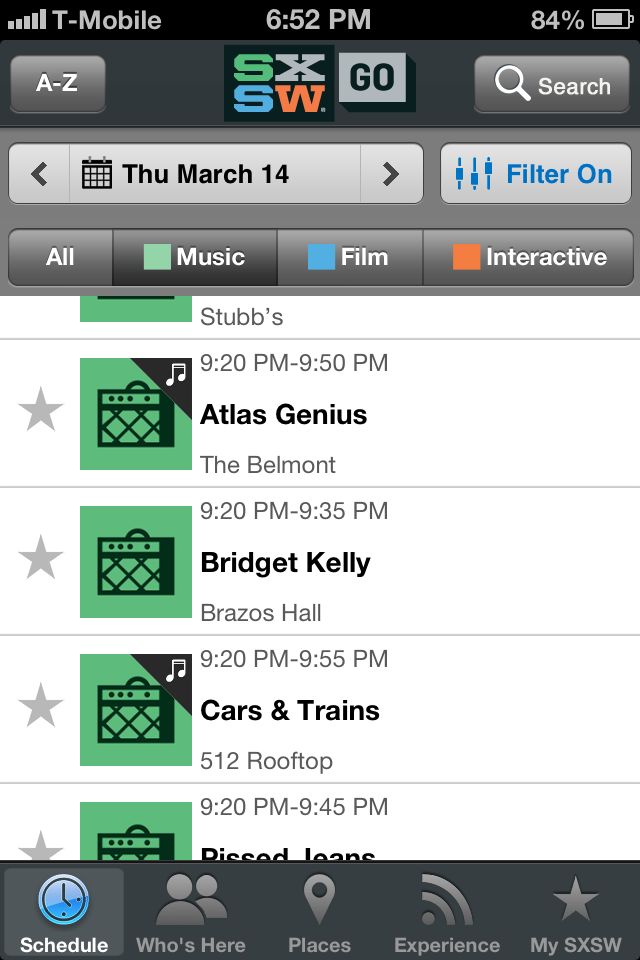Viewport: 640px width, 960px height.
Task: Select the Interactive category tab
Action: pos(529,257)
